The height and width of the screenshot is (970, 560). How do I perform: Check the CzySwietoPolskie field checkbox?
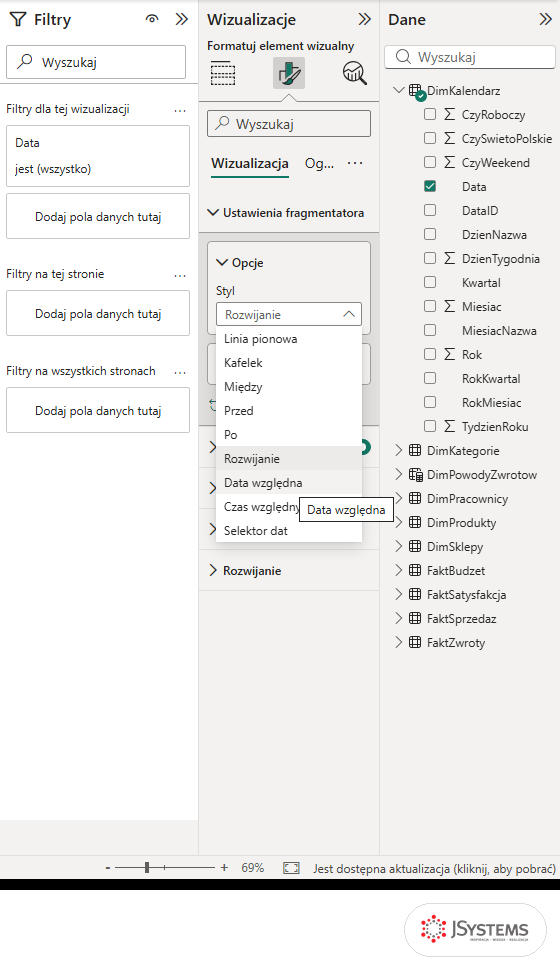(430, 139)
